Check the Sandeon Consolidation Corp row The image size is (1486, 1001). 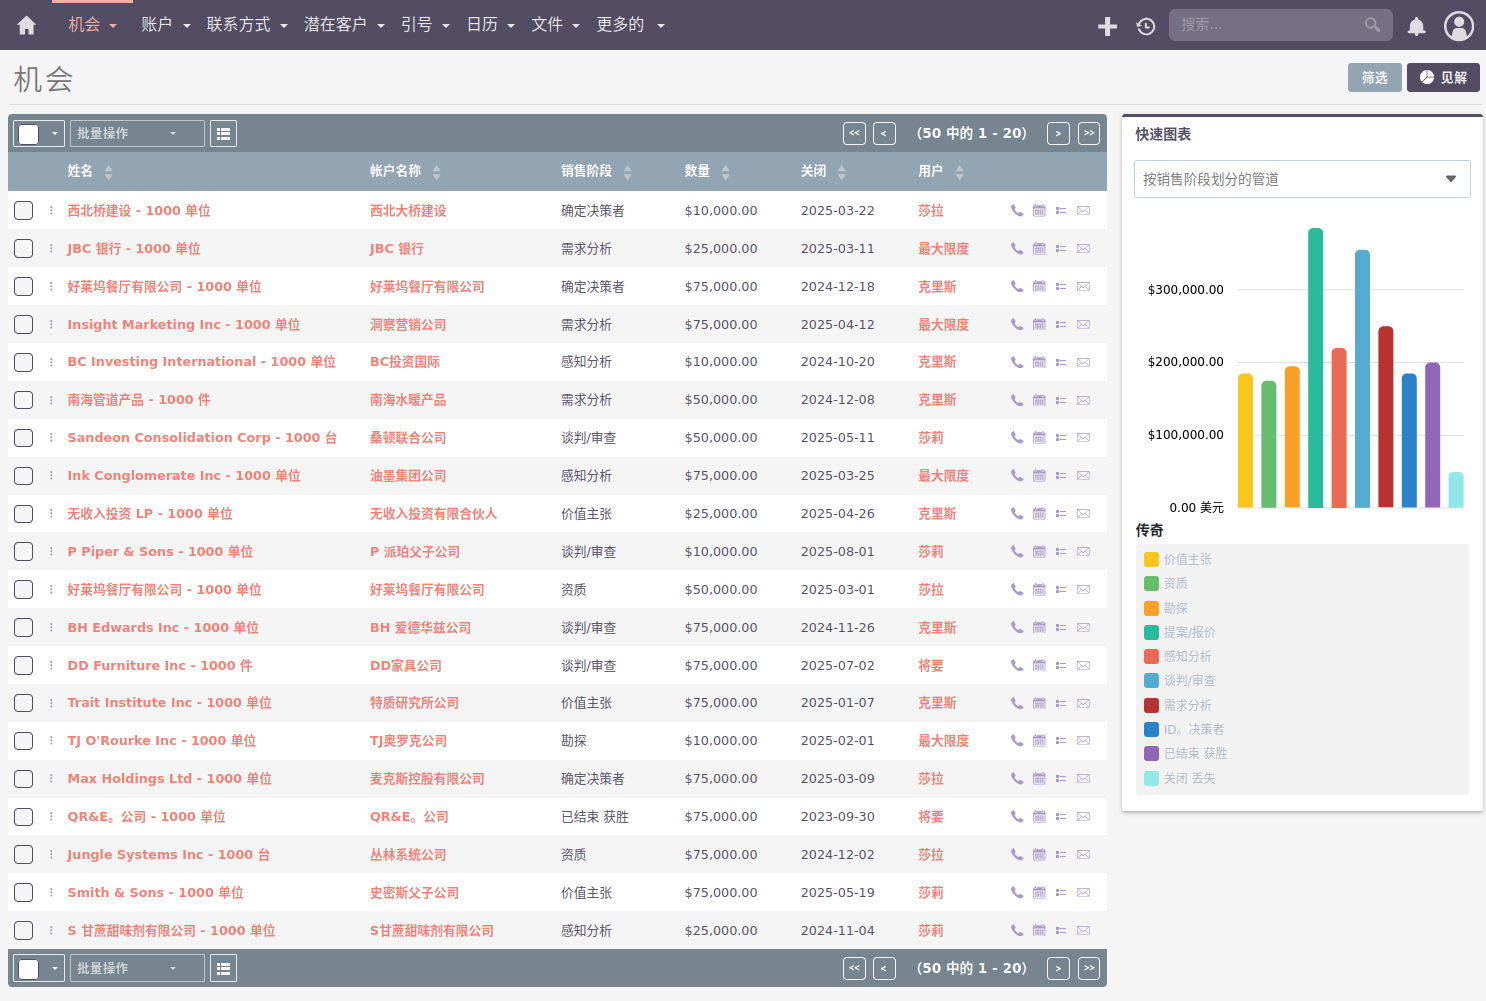point(24,438)
